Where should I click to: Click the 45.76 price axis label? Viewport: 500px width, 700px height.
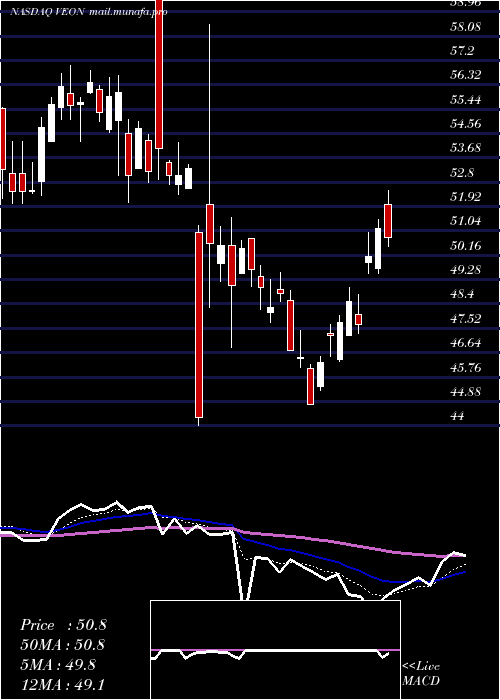click(466, 367)
